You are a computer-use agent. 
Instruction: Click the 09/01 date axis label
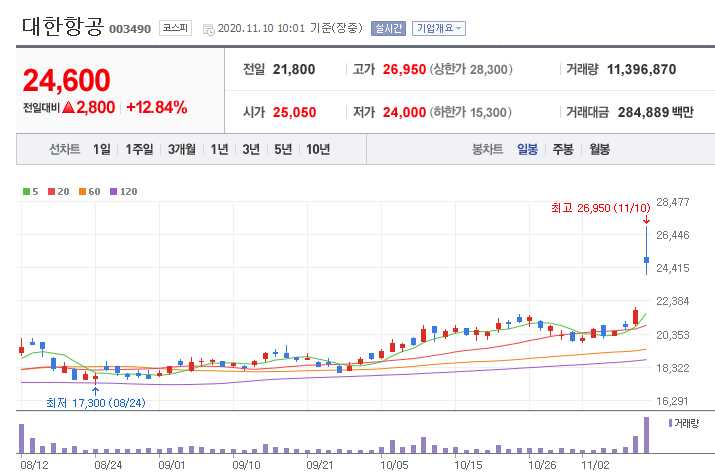click(171, 466)
